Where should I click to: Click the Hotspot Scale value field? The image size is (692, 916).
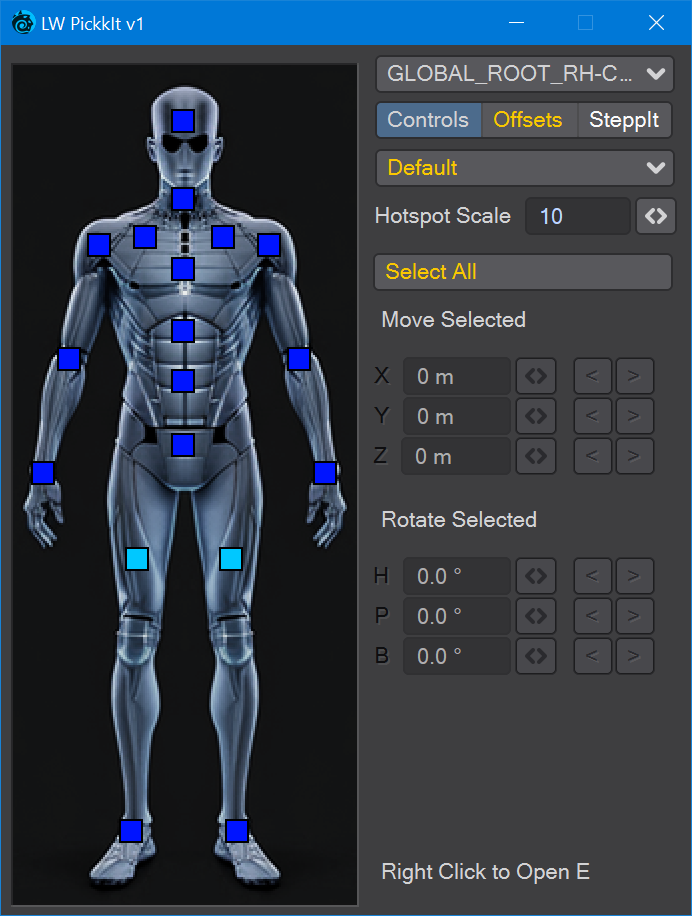[577, 216]
